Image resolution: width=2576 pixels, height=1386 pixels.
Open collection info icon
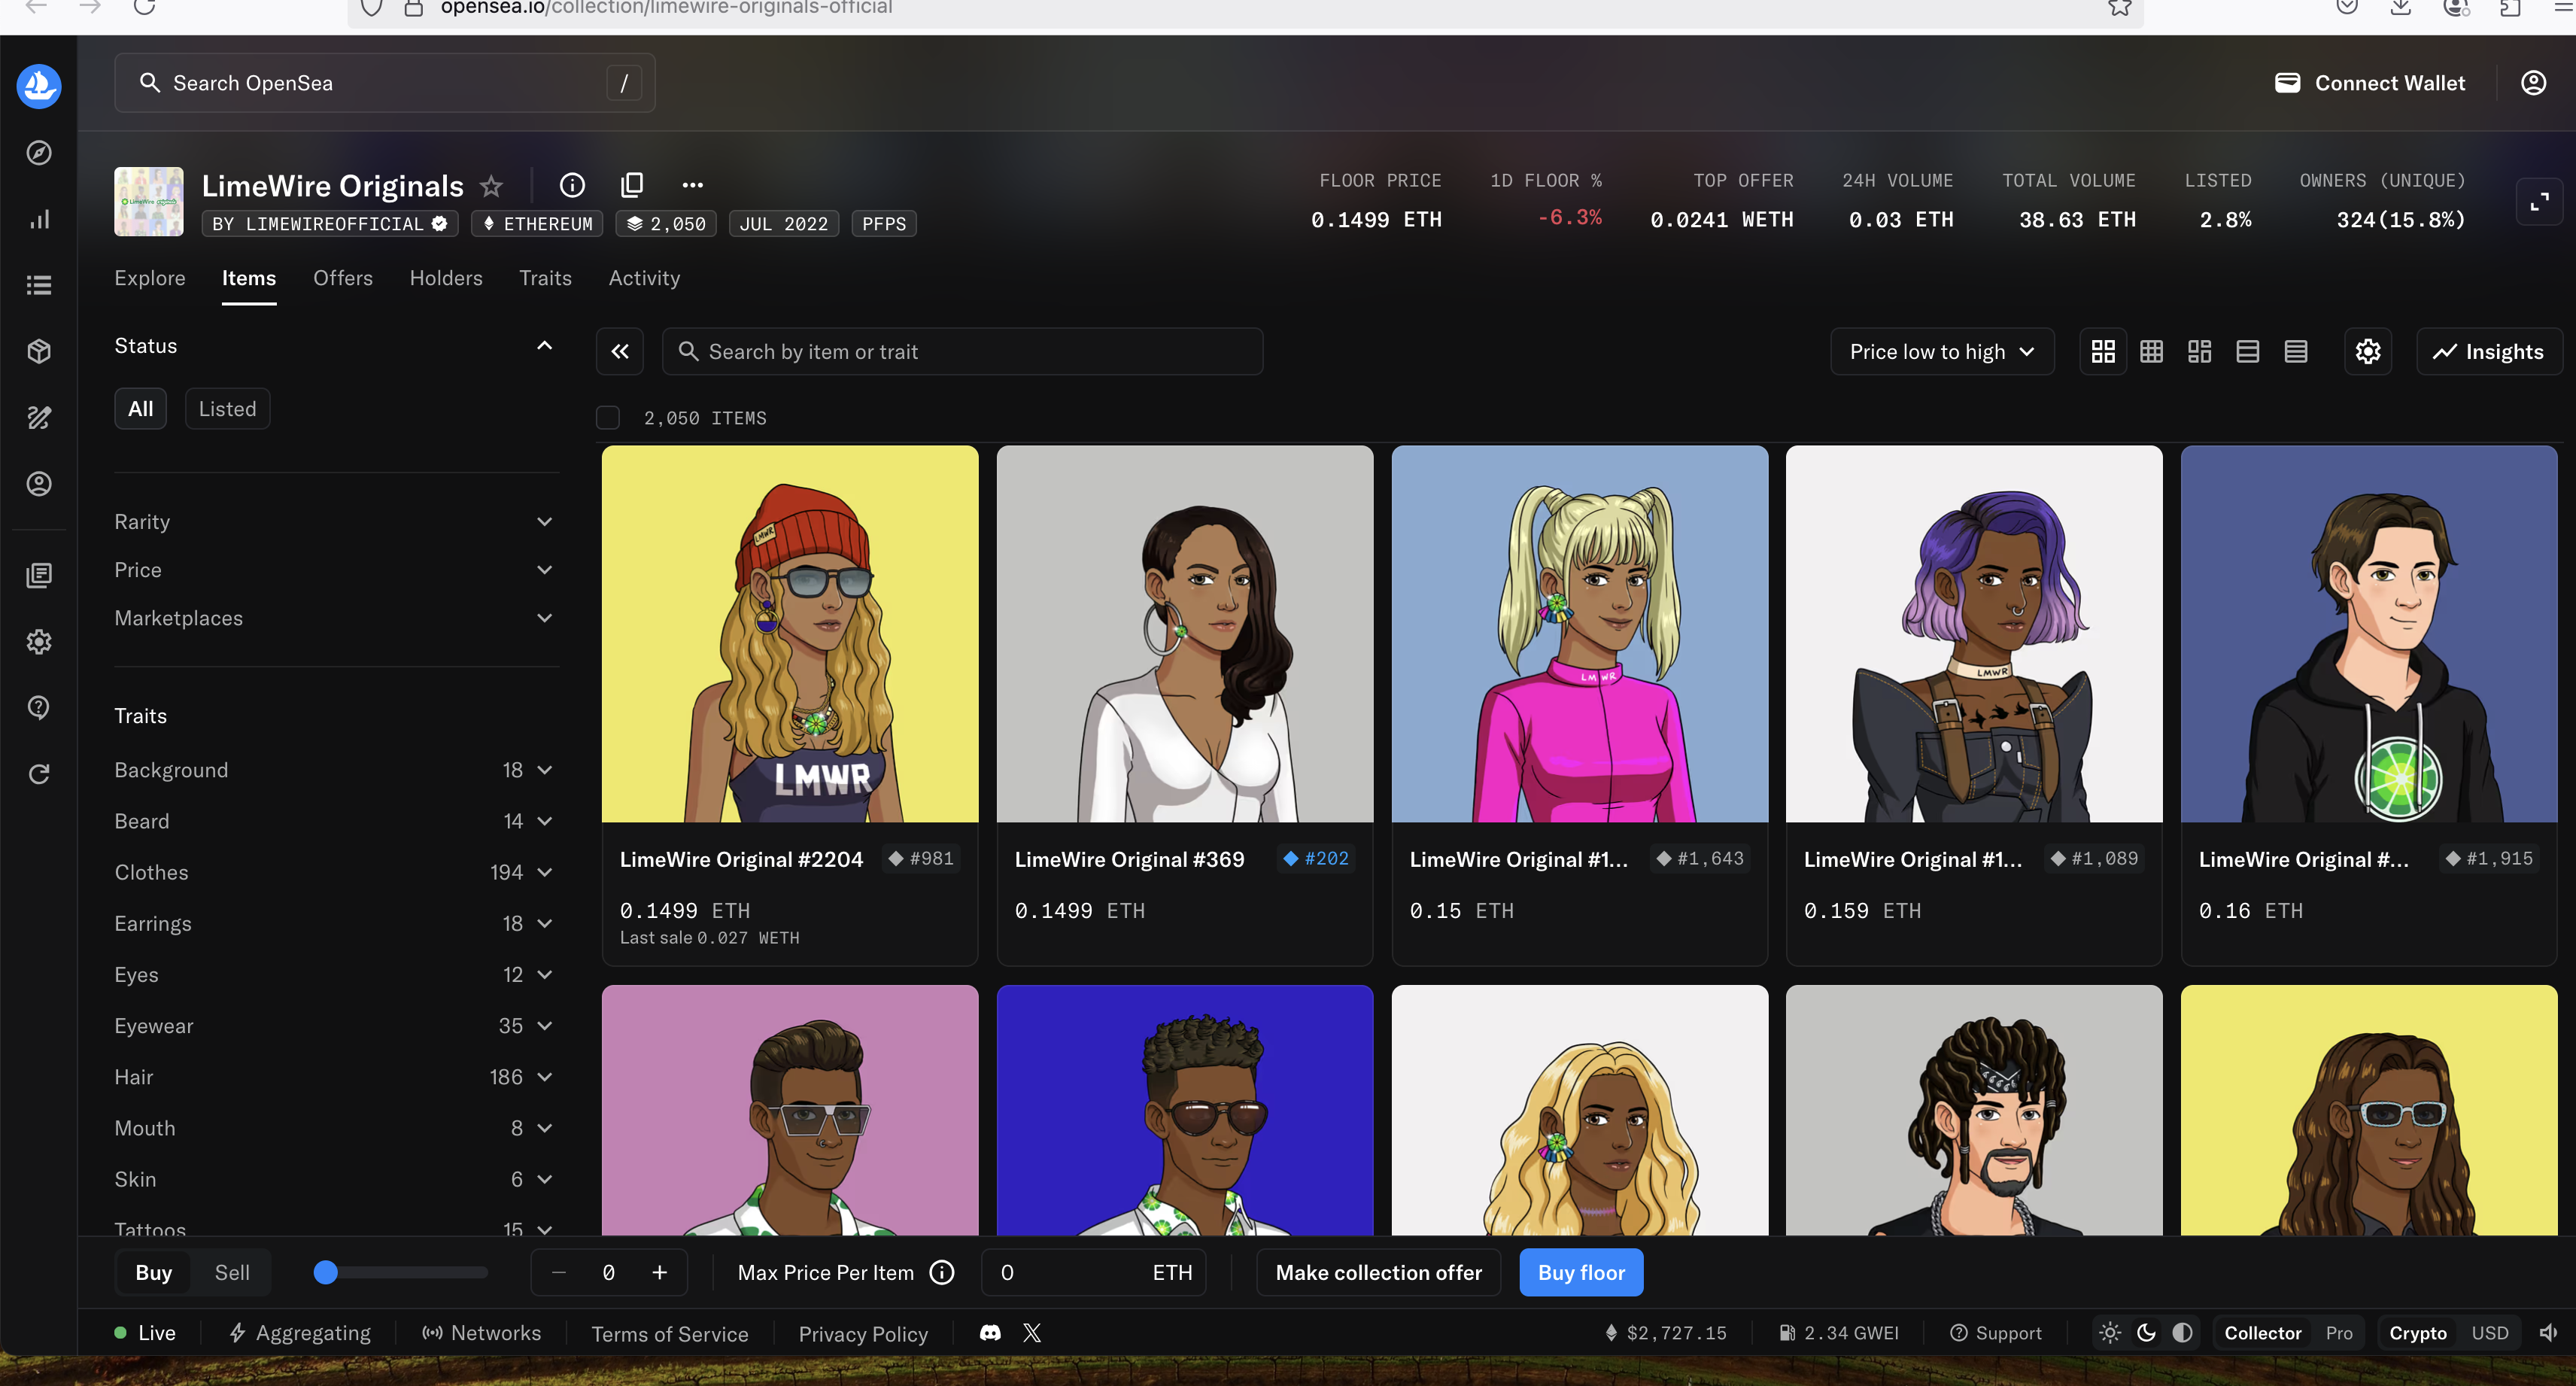pos(572,185)
